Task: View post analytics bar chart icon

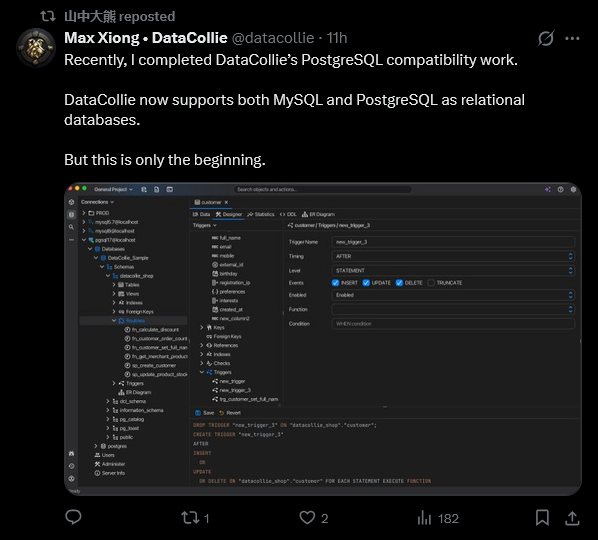Action: pos(424,518)
